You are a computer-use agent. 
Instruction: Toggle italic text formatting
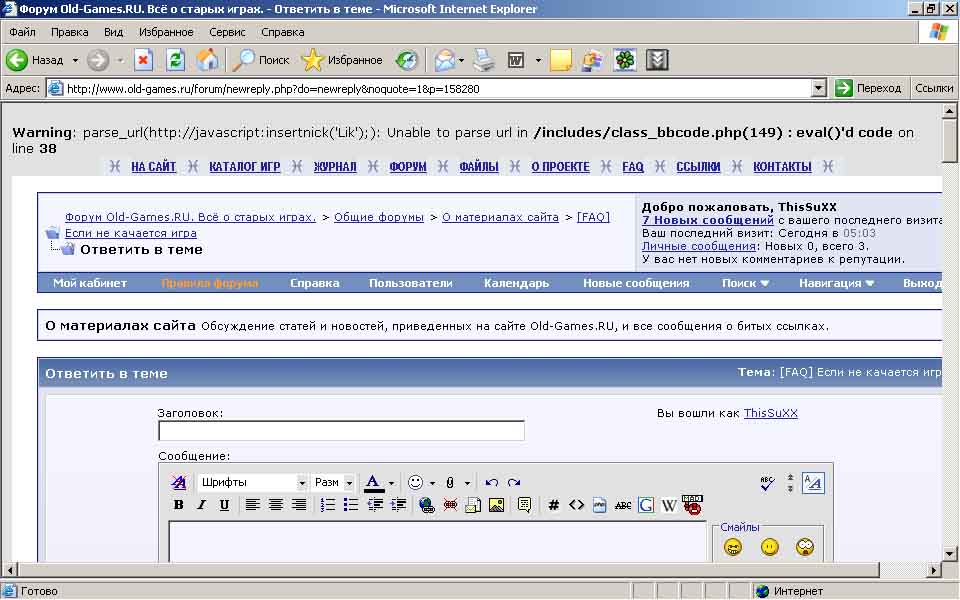[x=201, y=505]
